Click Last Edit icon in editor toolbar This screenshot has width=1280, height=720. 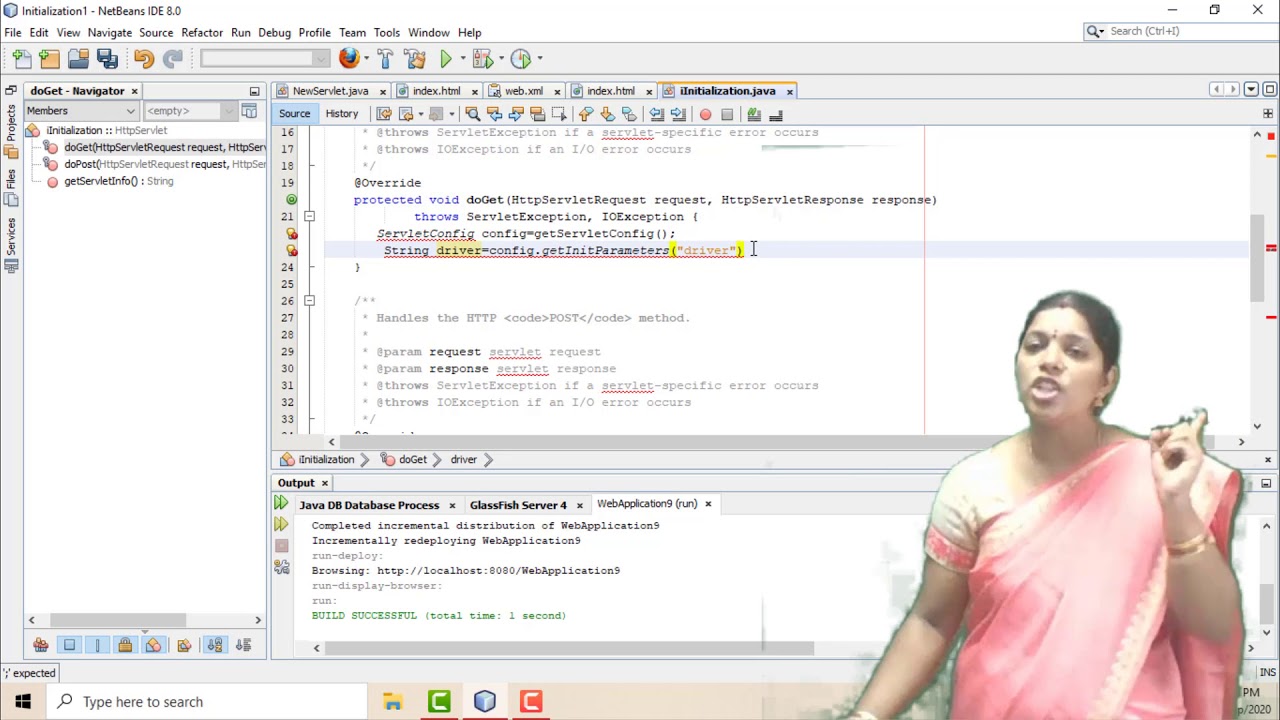point(383,114)
